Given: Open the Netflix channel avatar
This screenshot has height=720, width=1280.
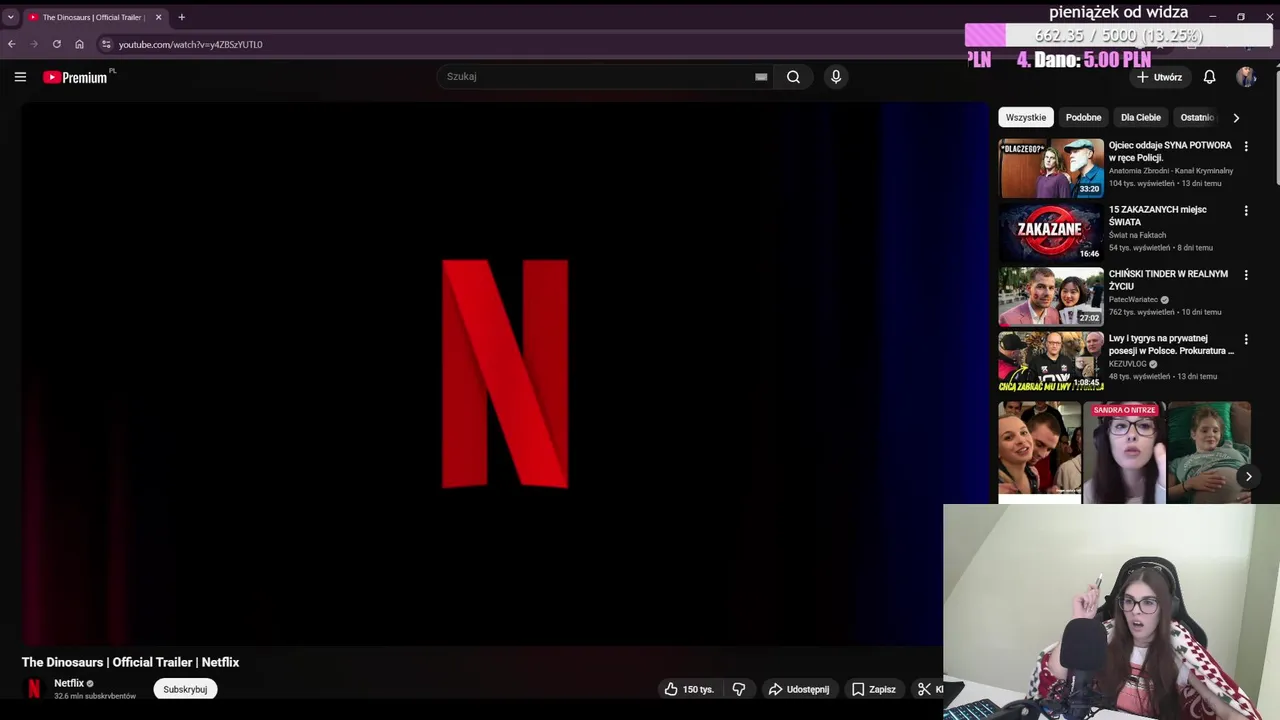Looking at the screenshot, I should pyautogui.click(x=34, y=689).
